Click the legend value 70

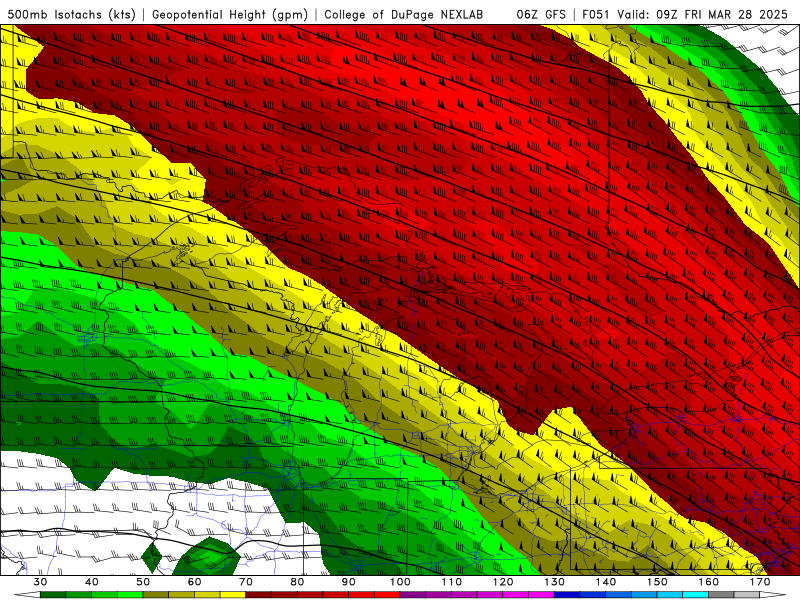pyautogui.click(x=246, y=582)
